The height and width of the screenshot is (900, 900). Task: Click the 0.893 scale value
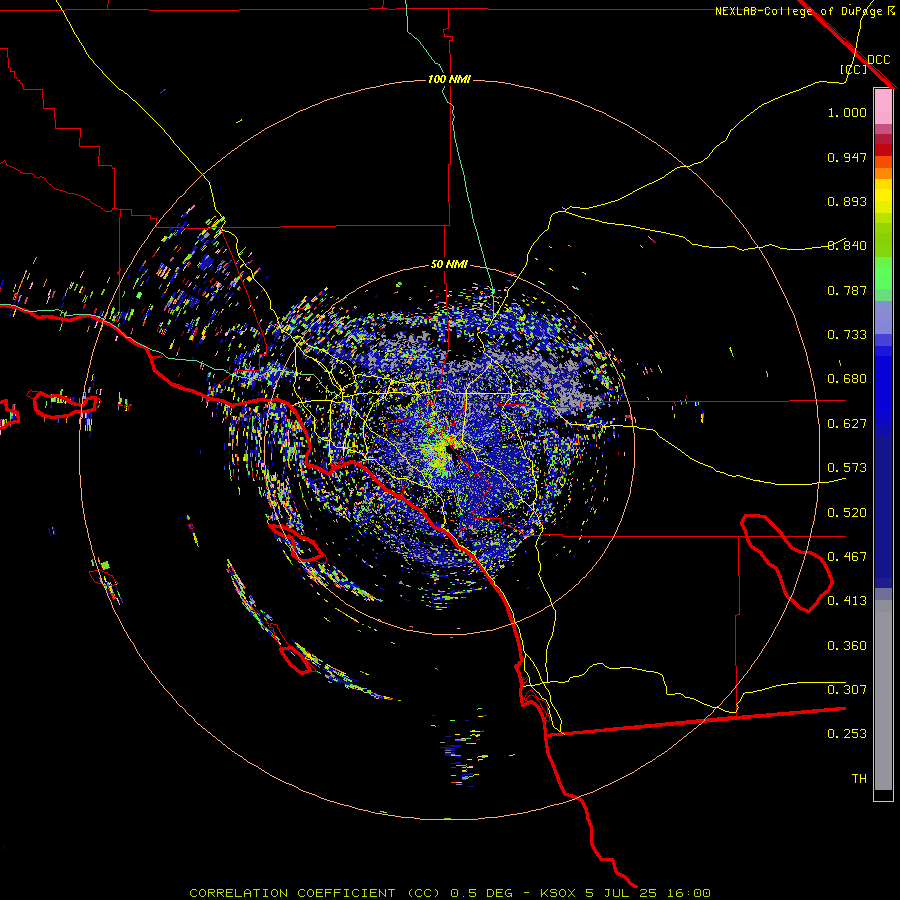pyautogui.click(x=847, y=201)
